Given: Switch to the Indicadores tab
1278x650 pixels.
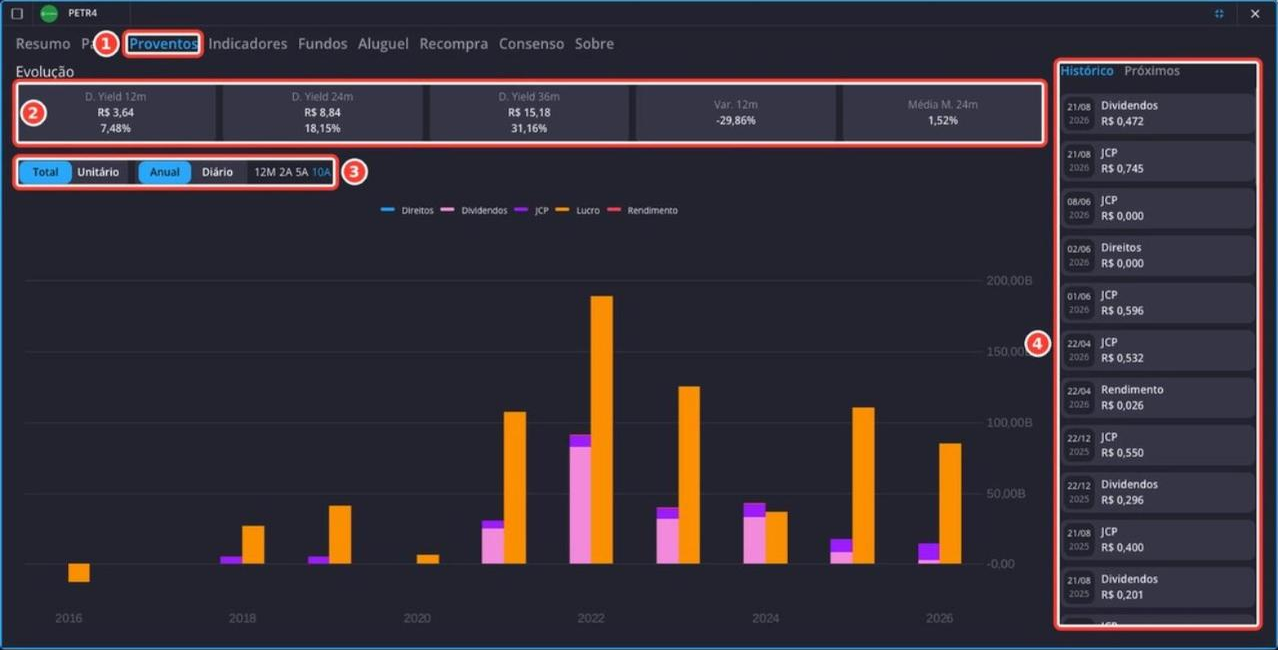Looking at the screenshot, I should [248, 44].
